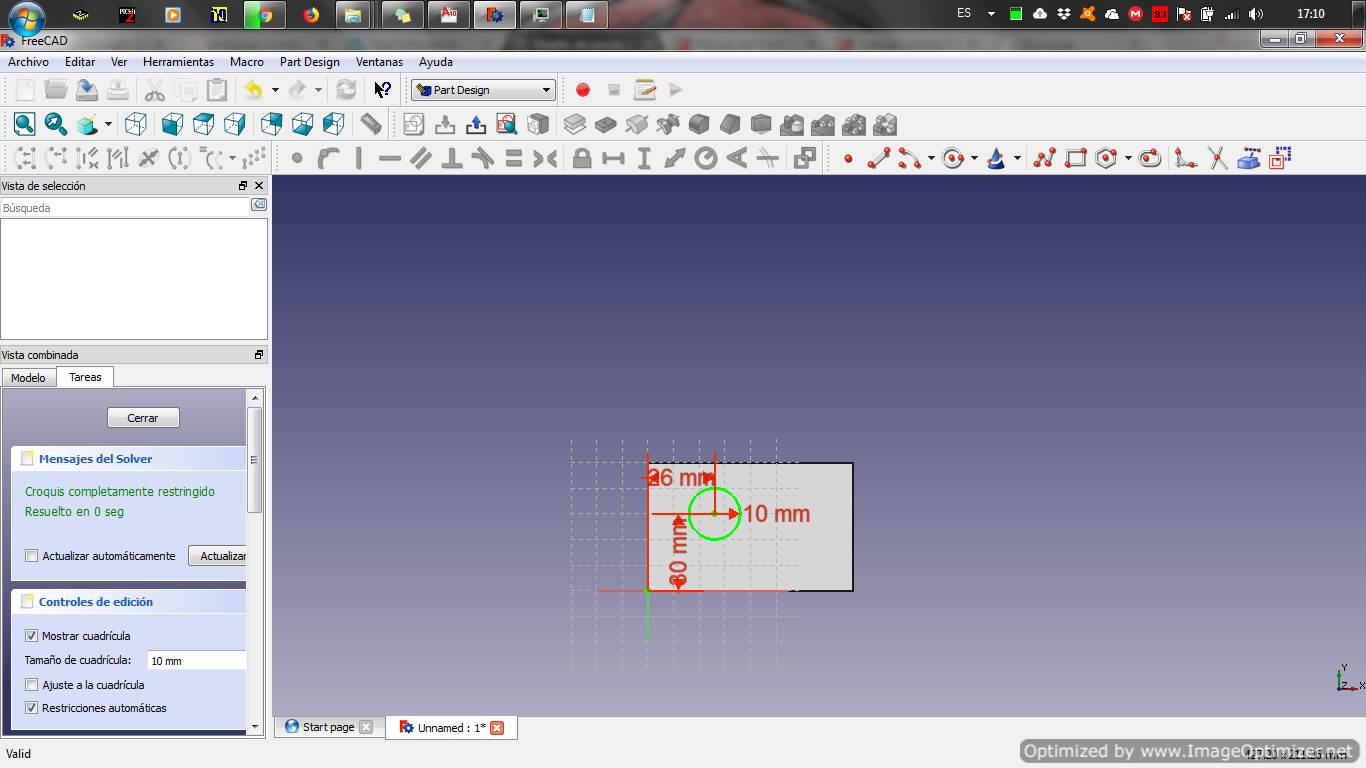Click the red Macro record button
The image size is (1366, 768).
[x=583, y=90]
